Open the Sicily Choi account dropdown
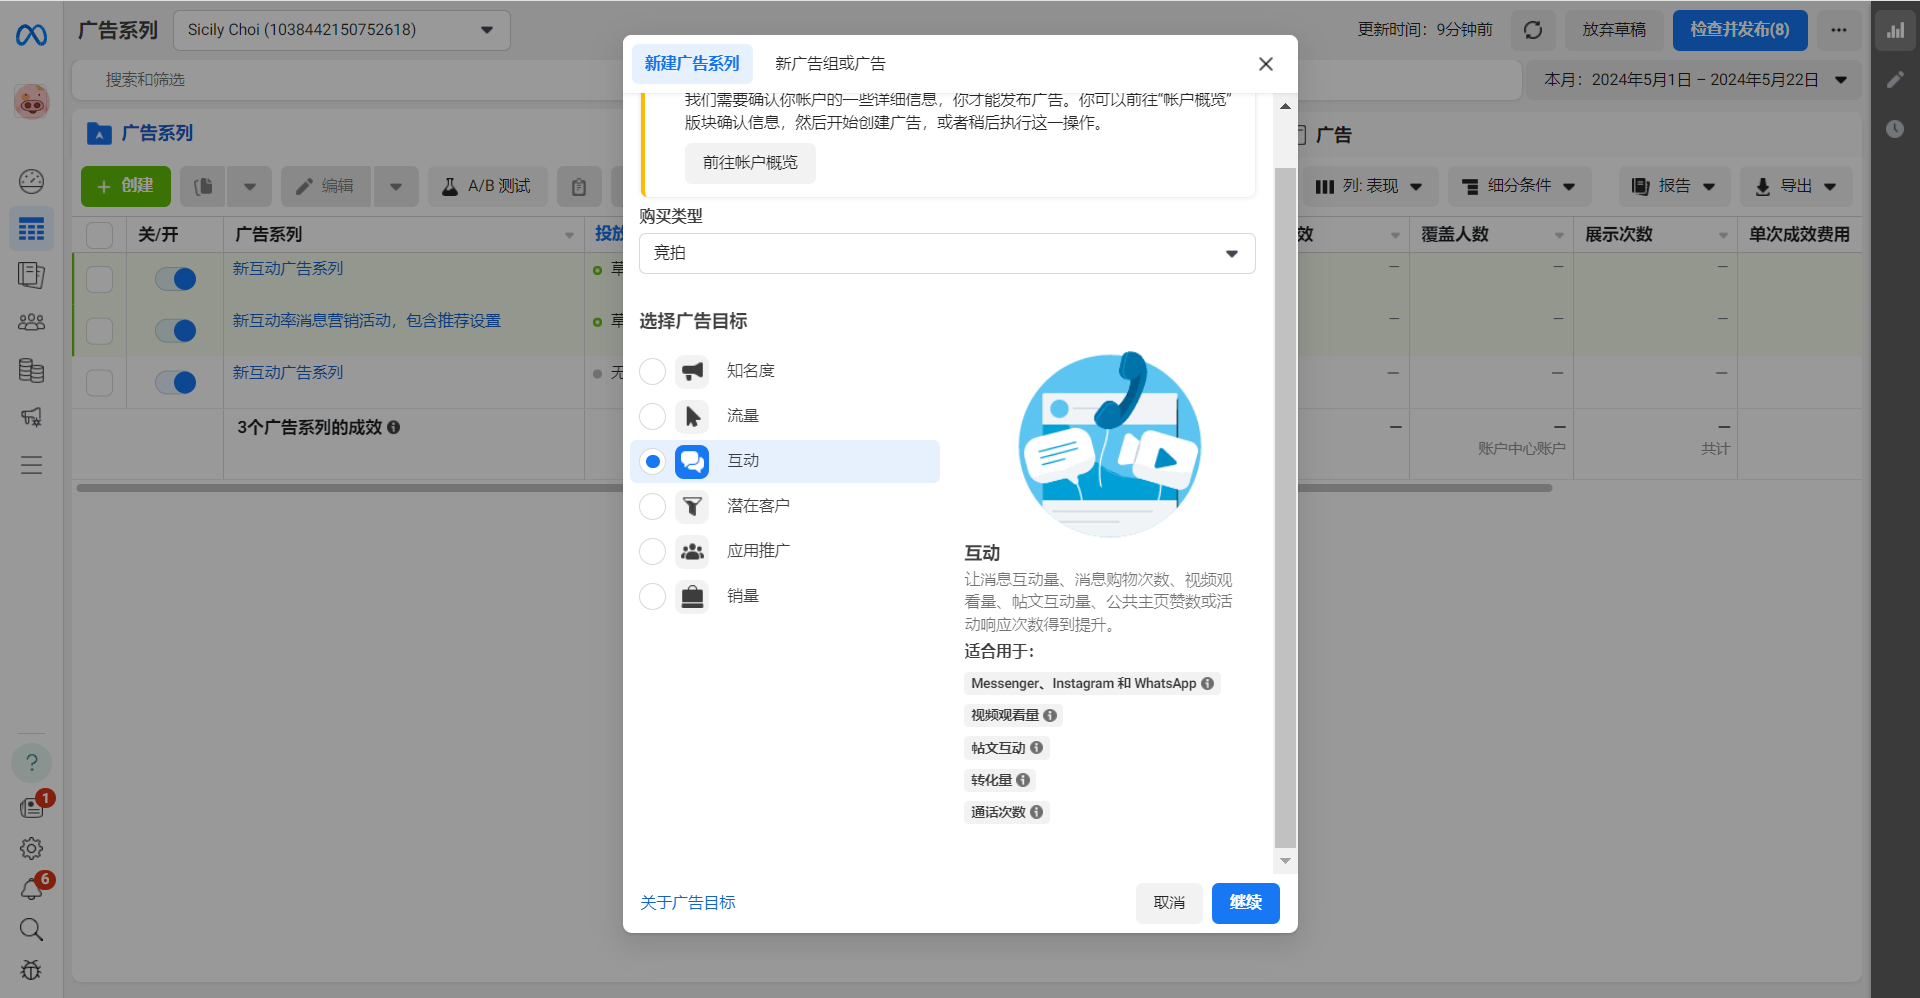The width and height of the screenshot is (1920, 998). coord(341,30)
